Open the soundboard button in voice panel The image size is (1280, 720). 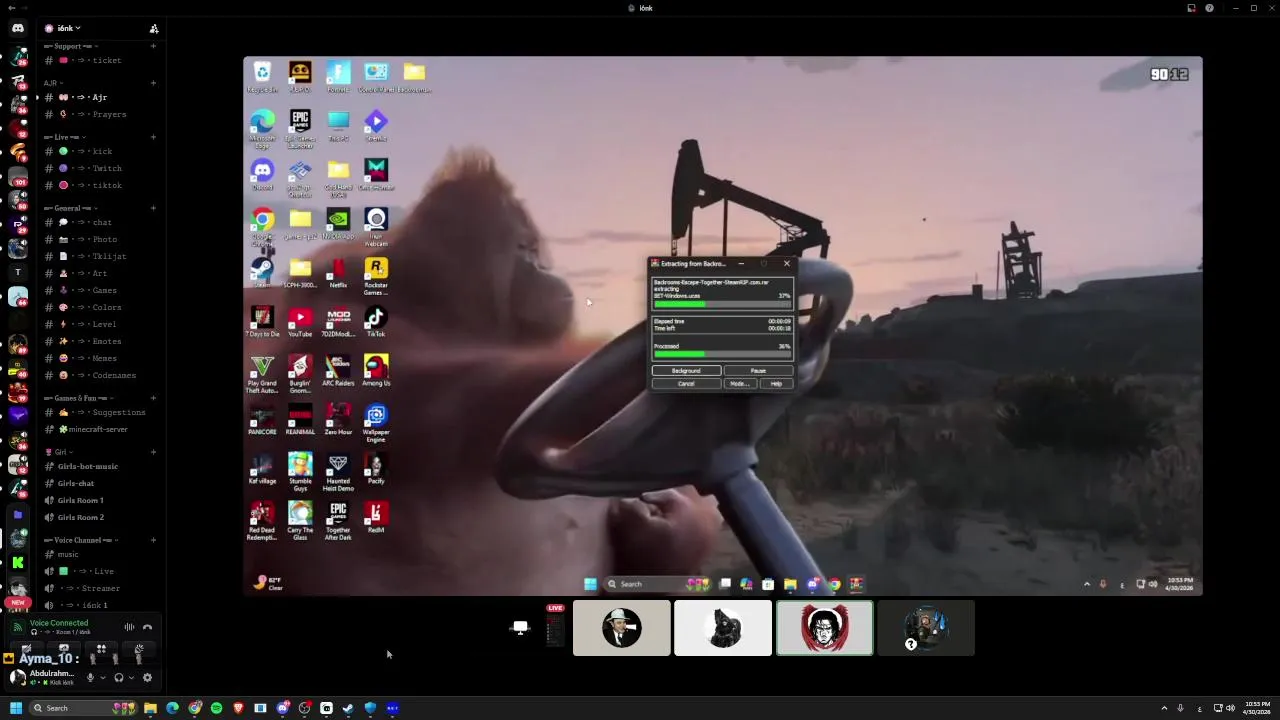139,649
